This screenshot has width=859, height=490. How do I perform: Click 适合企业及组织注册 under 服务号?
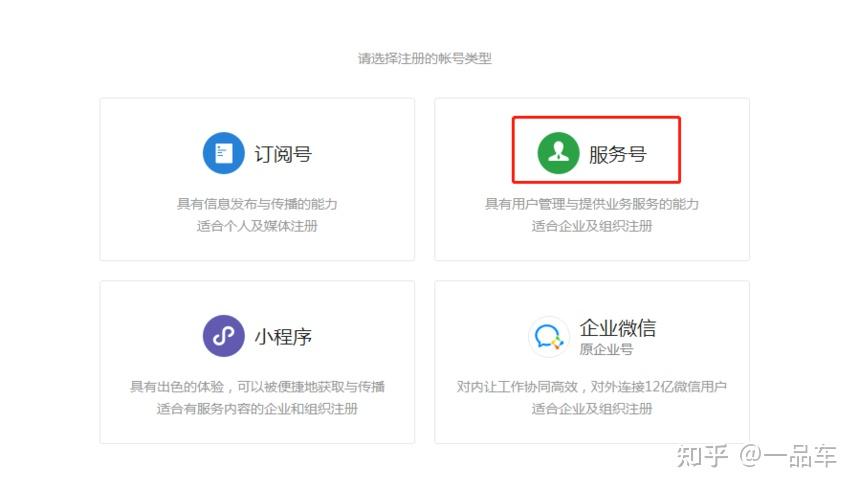coord(592,226)
